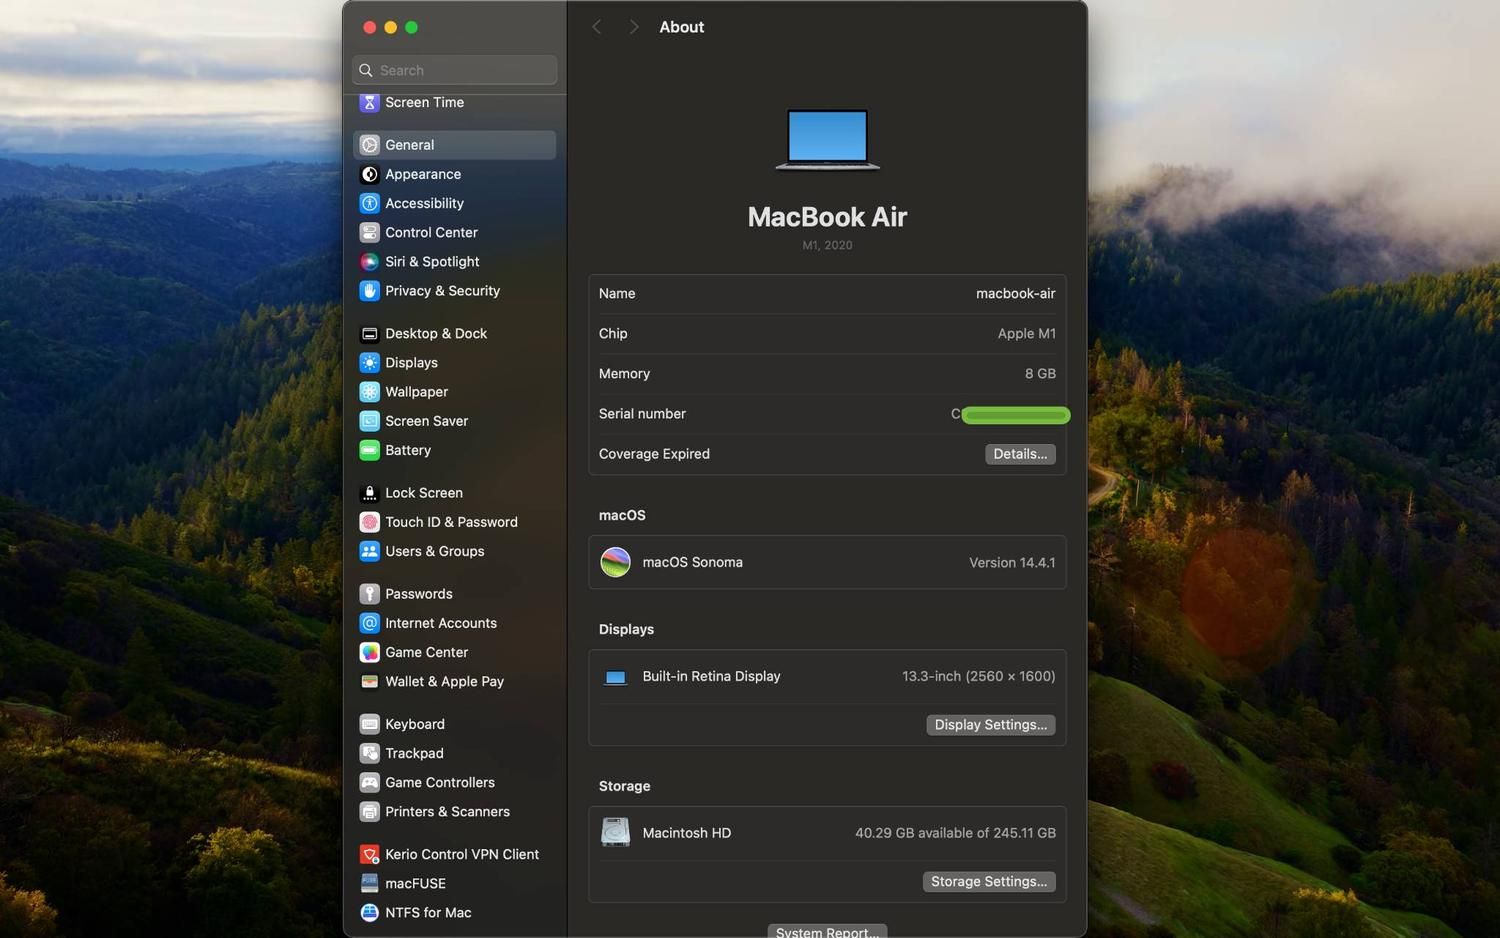Open Printers & Scanners icon
Viewport: 1500px width, 938px height.
369,811
